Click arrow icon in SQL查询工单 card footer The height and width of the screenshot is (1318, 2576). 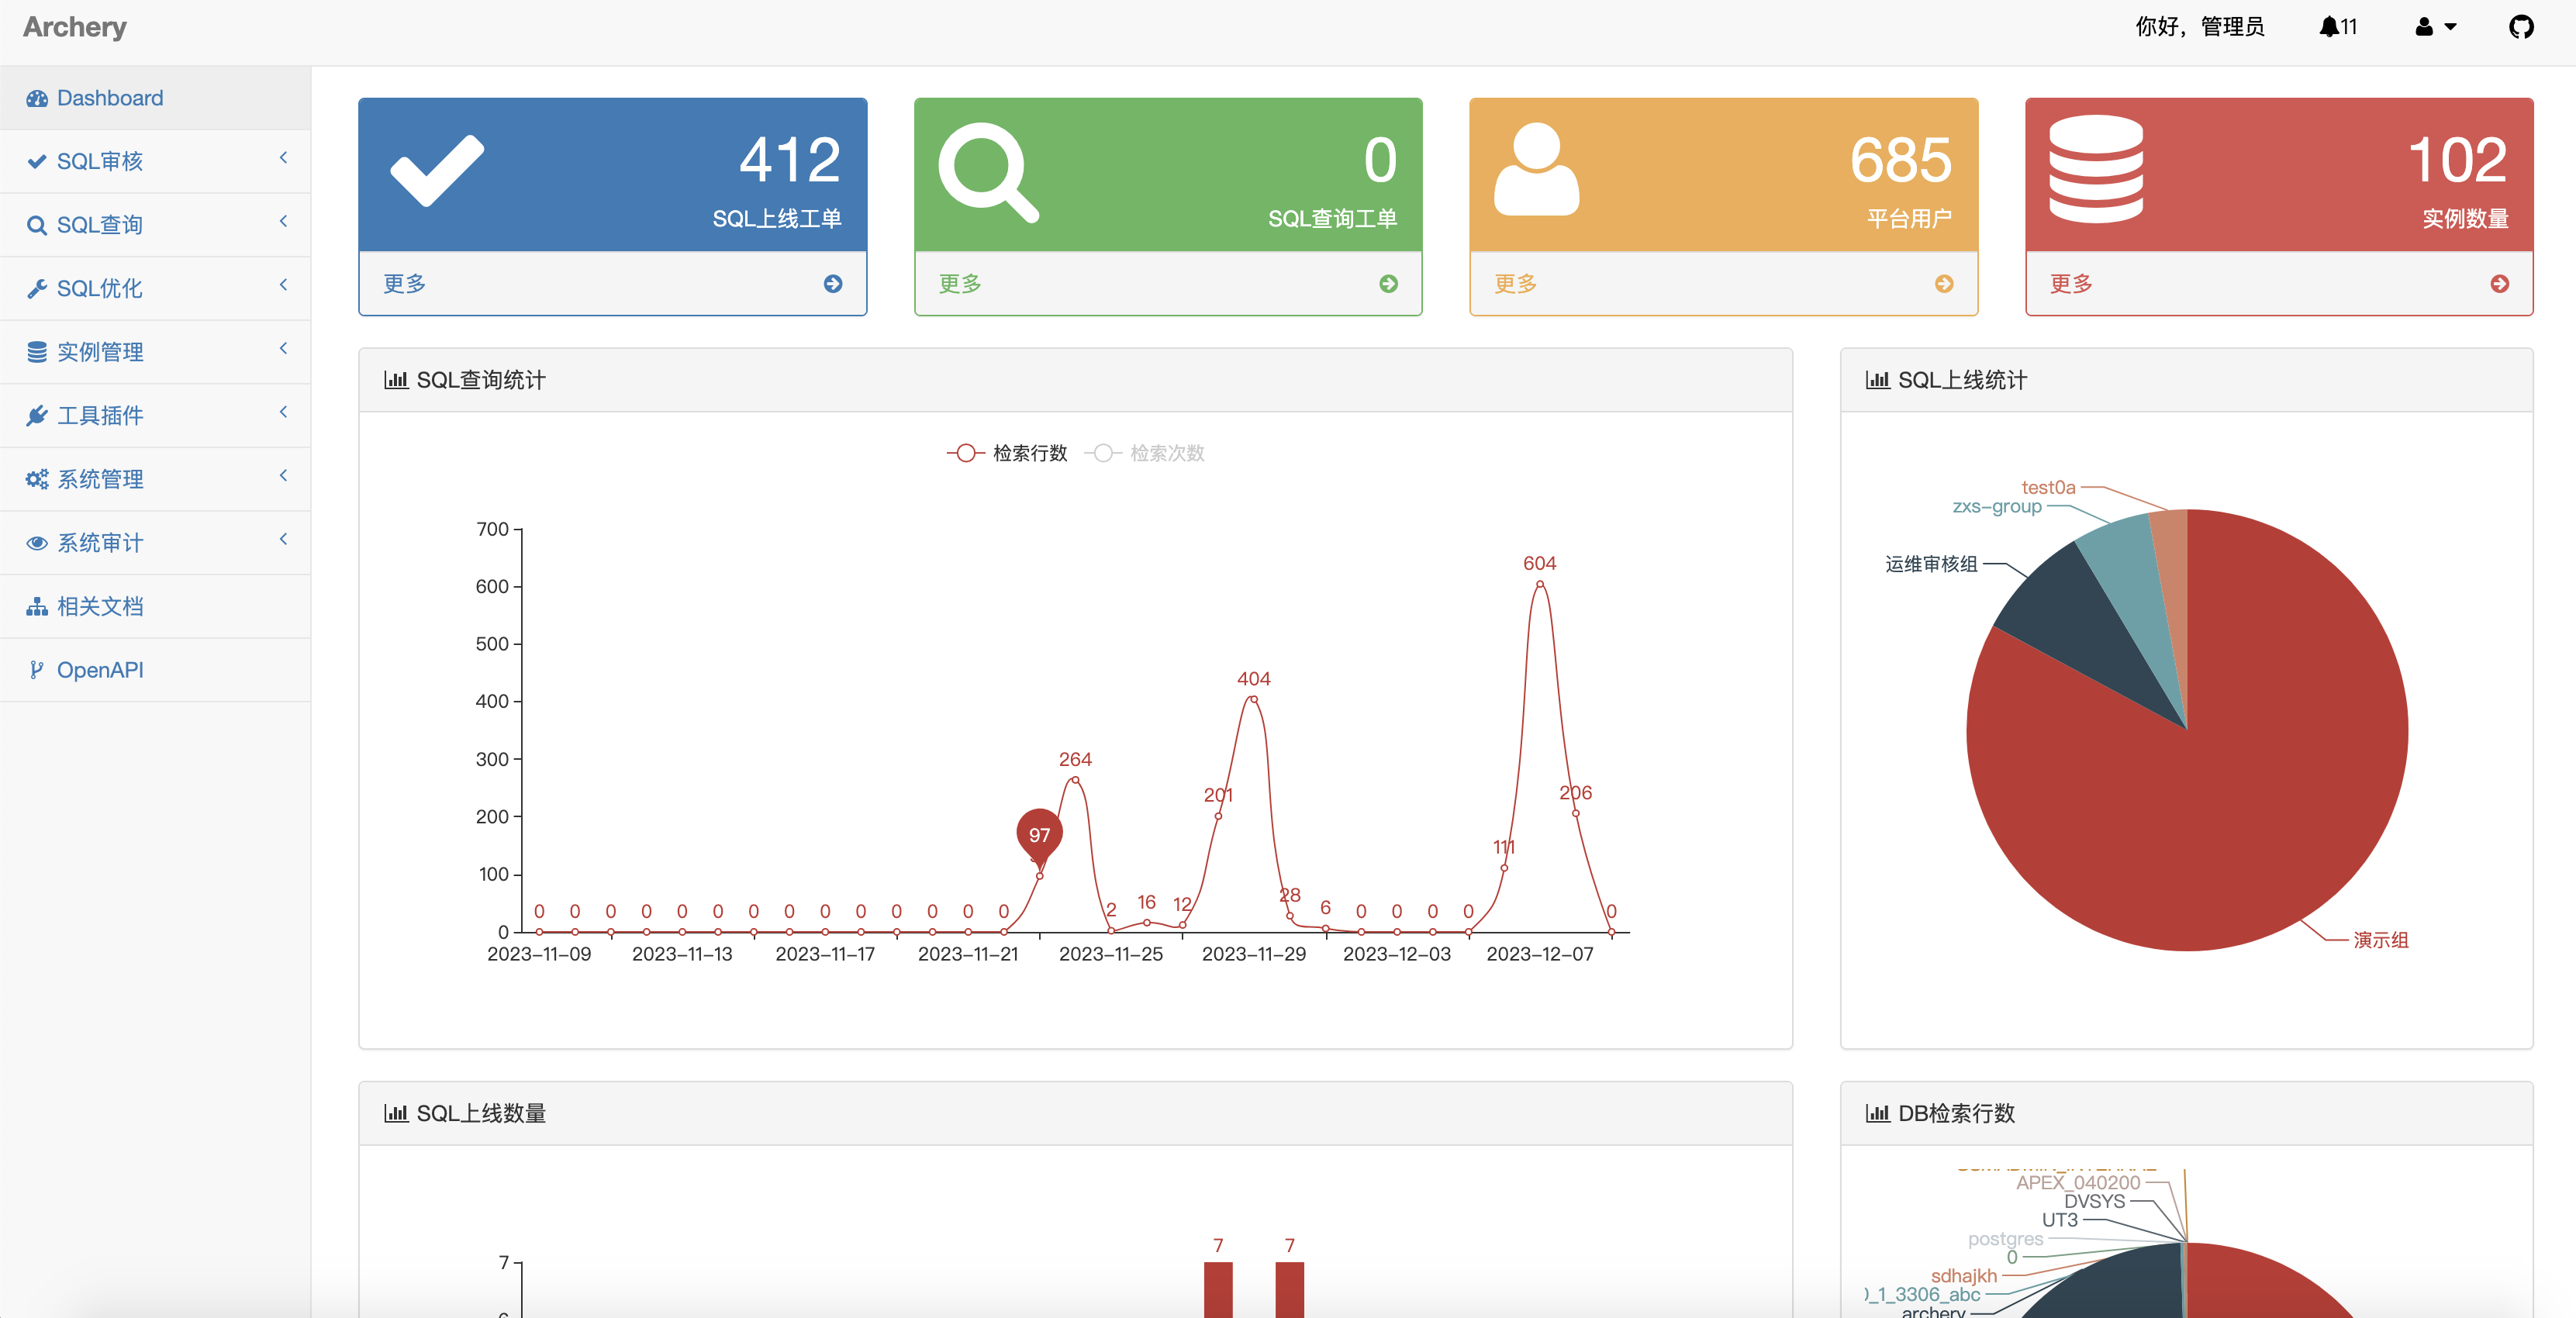(x=1389, y=284)
